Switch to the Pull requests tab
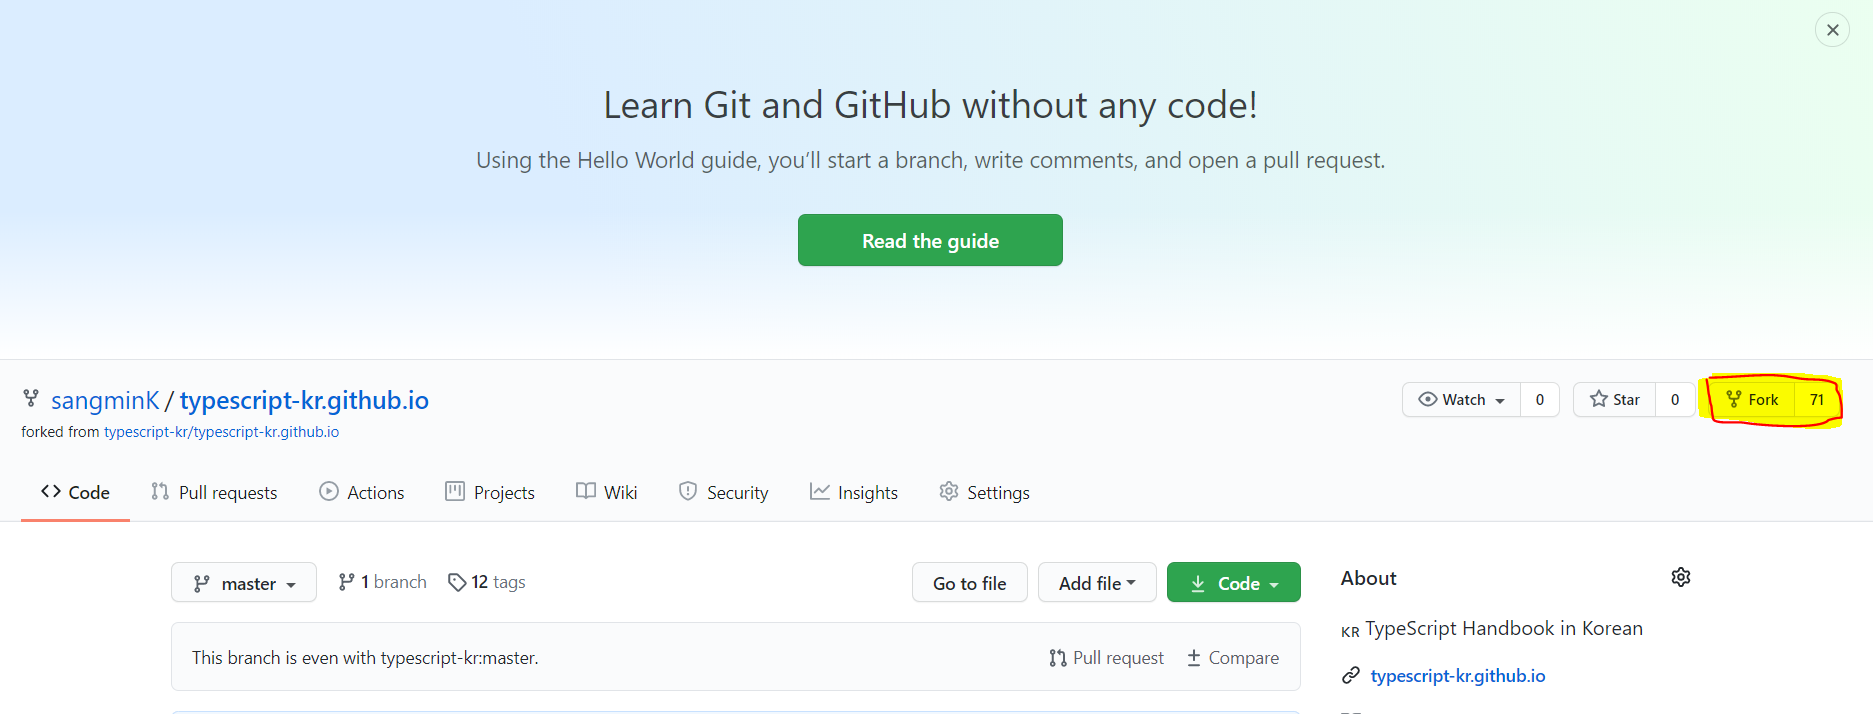The width and height of the screenshot is (1873, 714). click(214, 492)
